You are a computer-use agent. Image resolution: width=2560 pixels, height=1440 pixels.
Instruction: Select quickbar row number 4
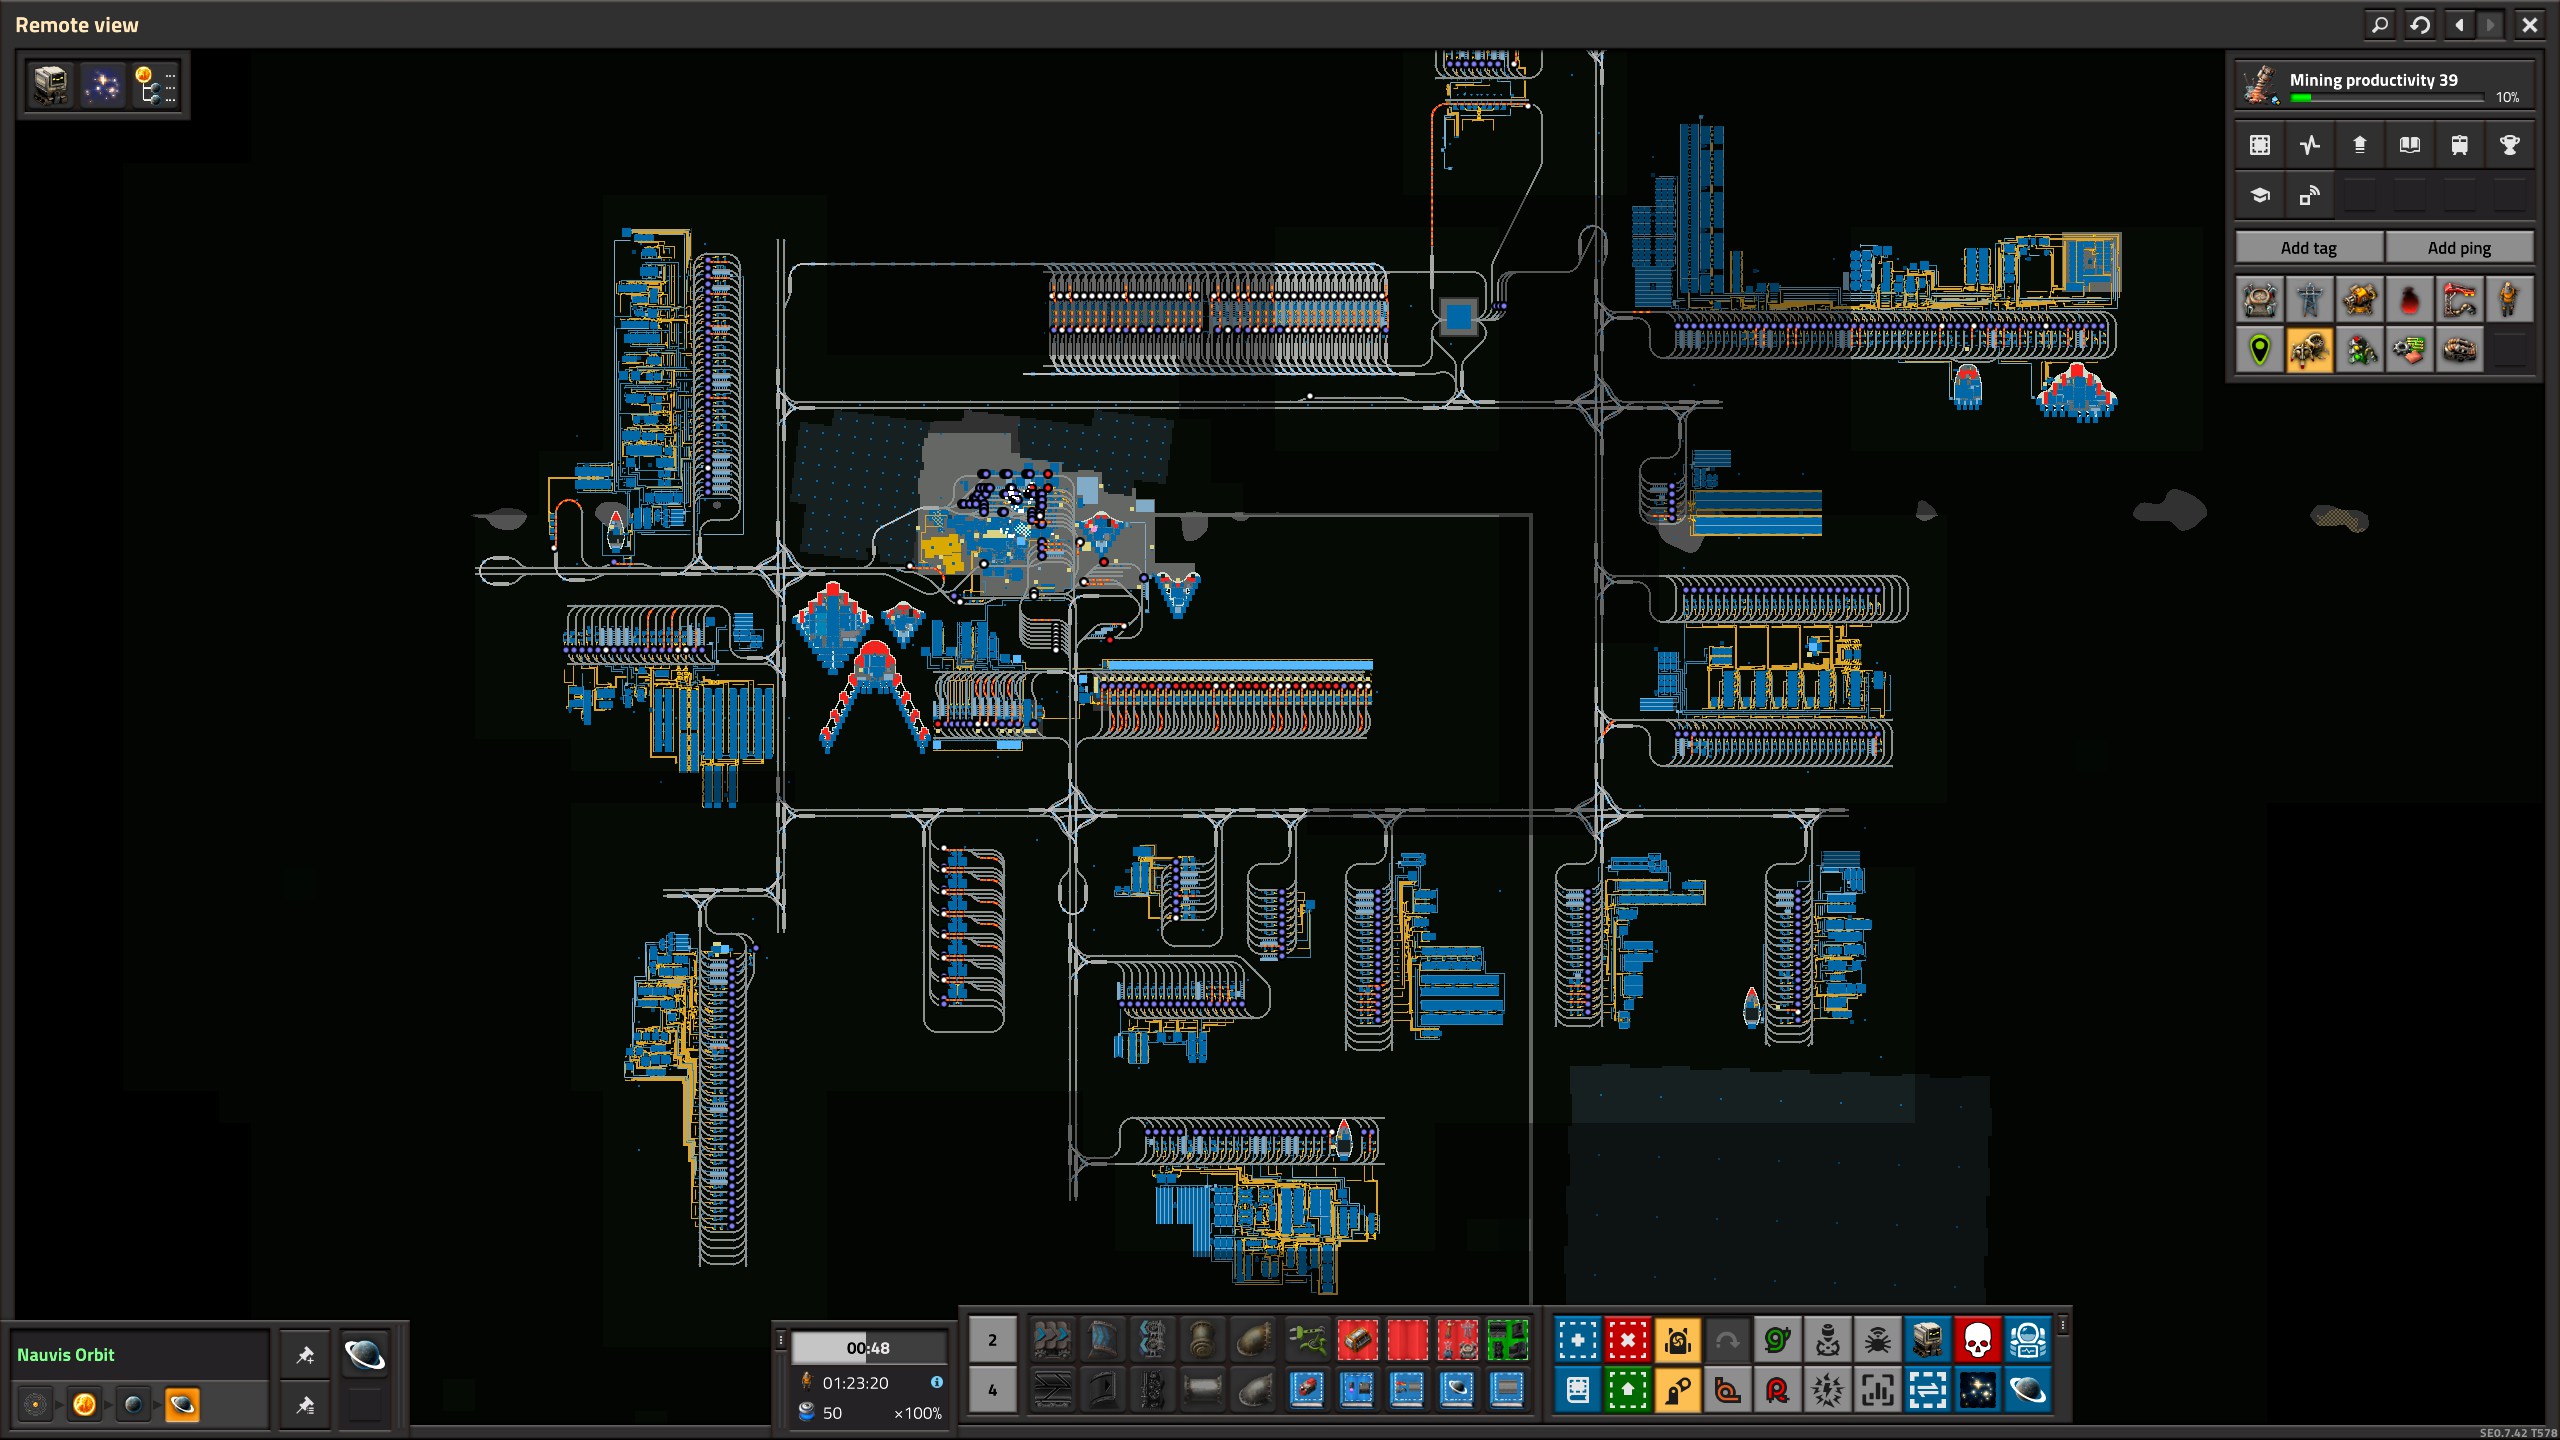tap(992, 1390)
